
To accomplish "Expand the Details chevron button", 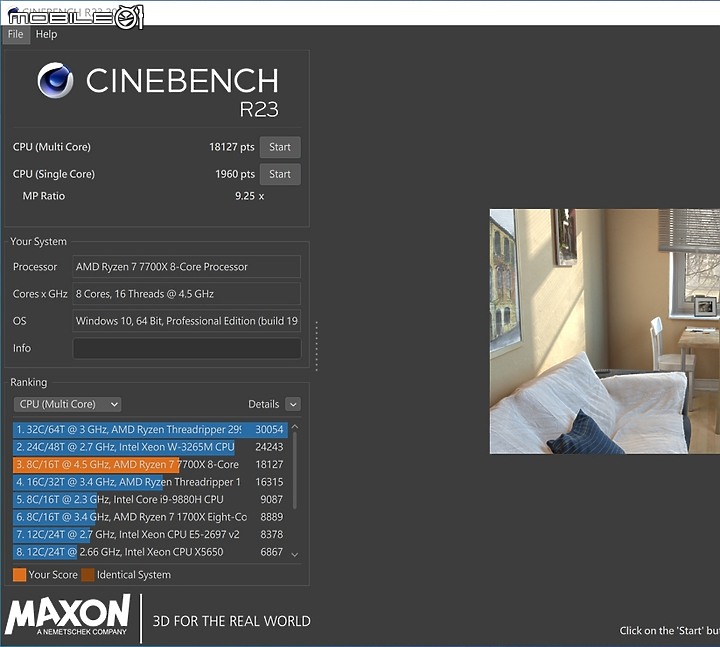I will [x=293, y=405].
